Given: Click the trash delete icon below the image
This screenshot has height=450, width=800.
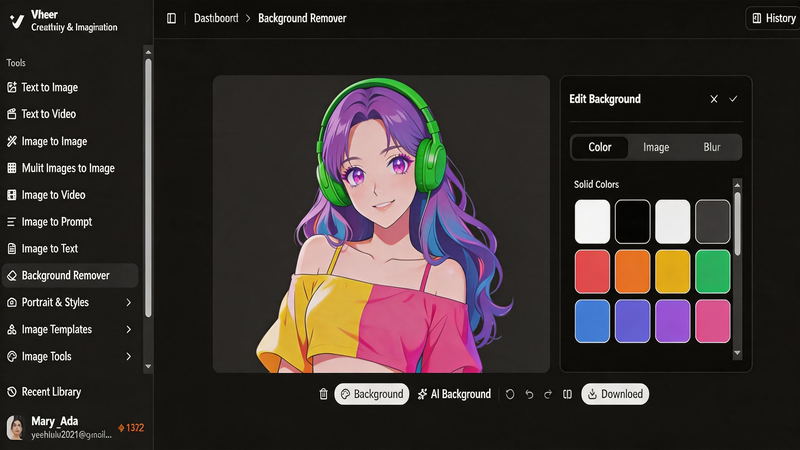Looking at the screenshot, I should (323, 394).
